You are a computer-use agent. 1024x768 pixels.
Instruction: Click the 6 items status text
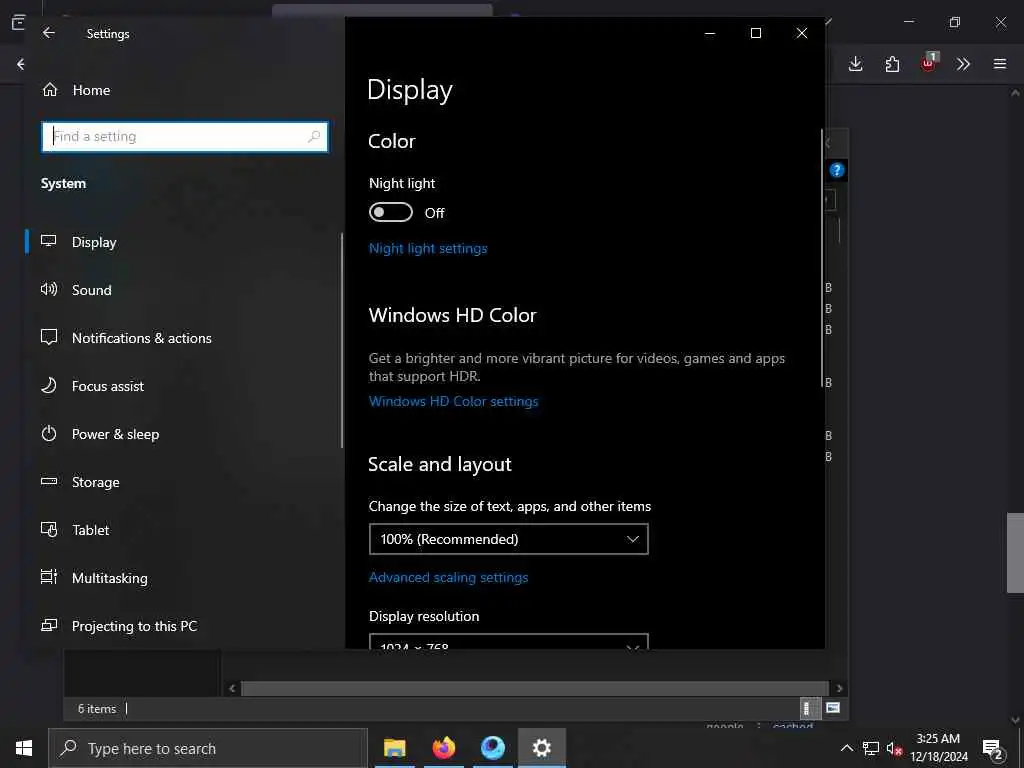pos(97,709)
